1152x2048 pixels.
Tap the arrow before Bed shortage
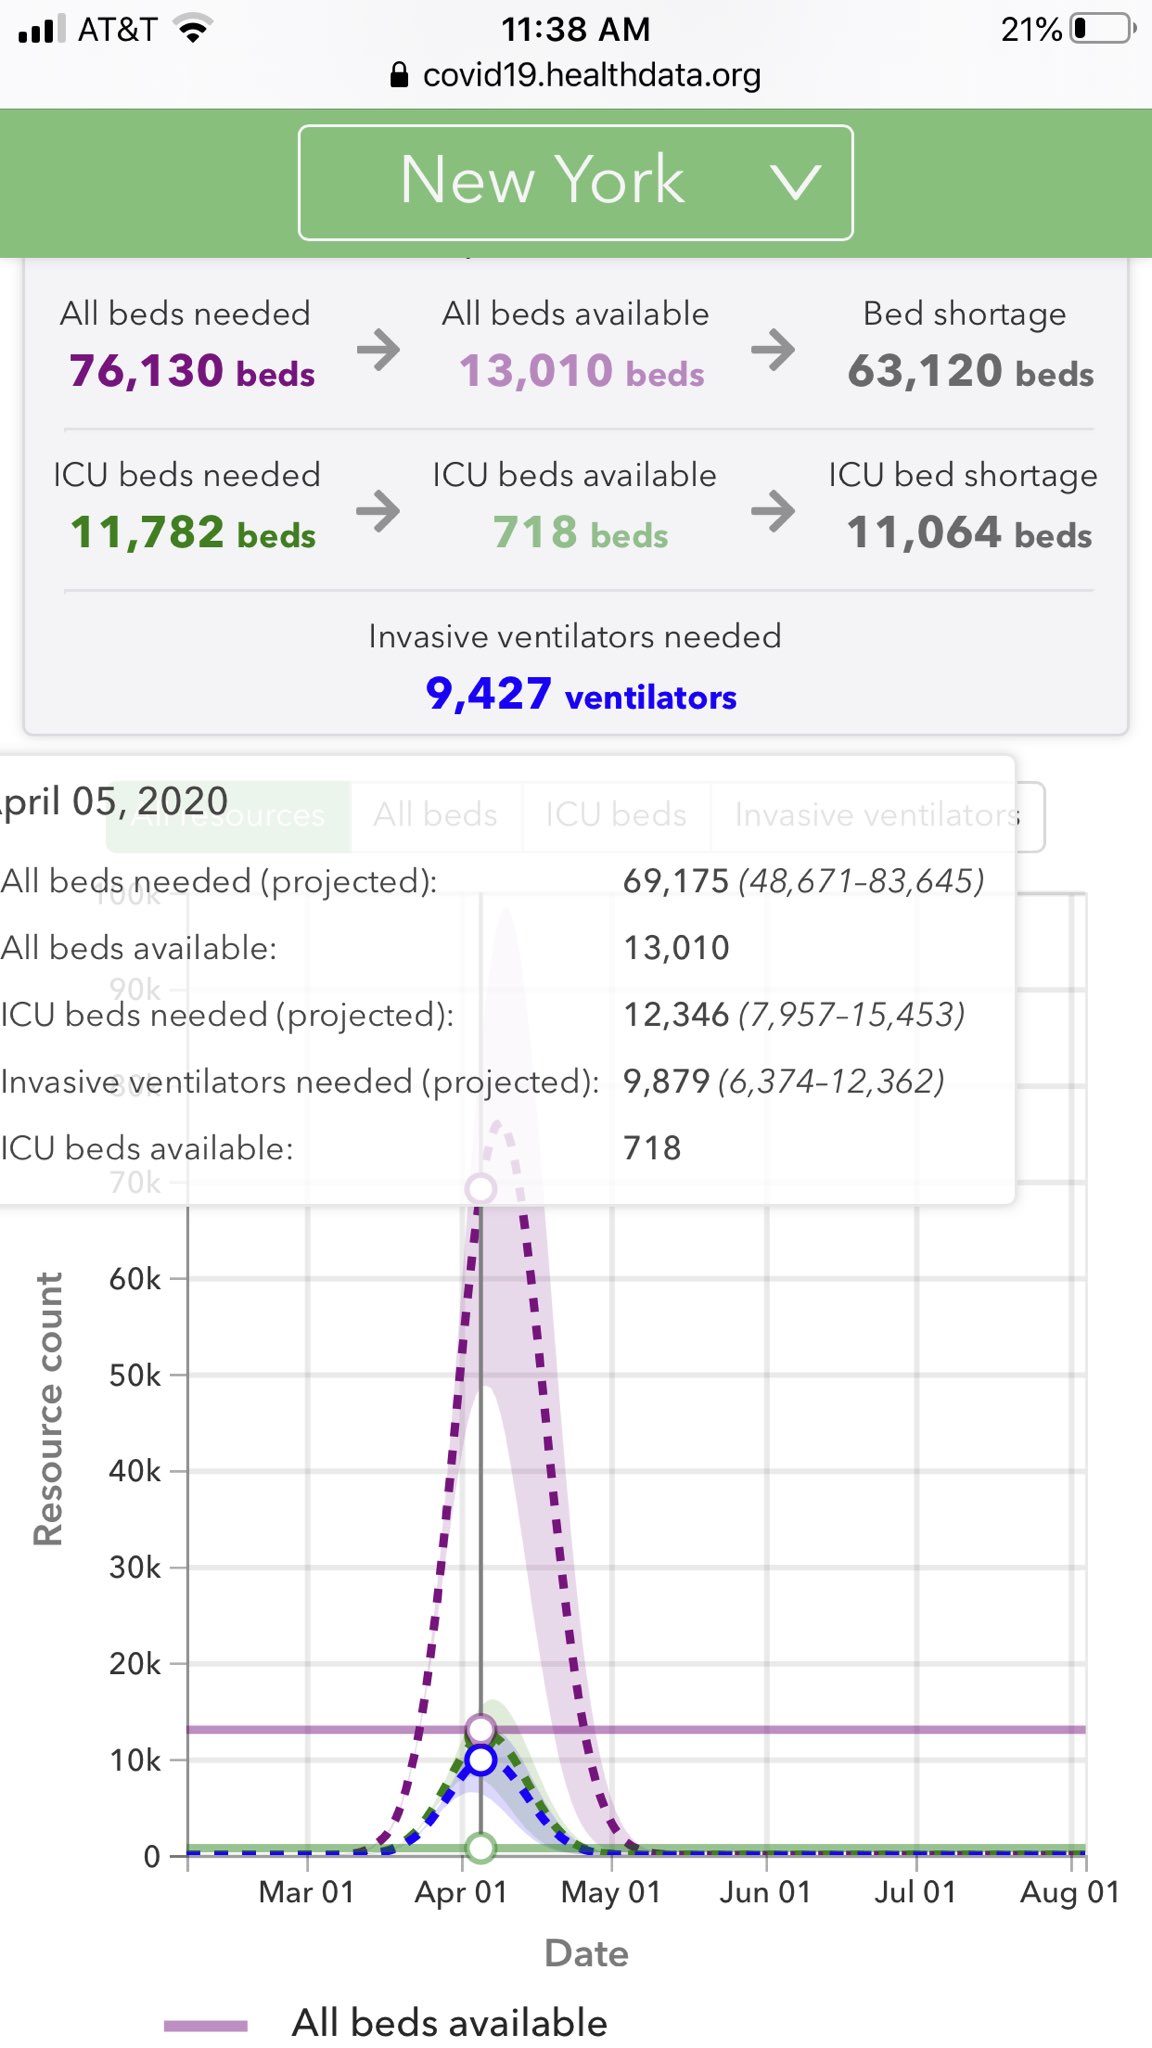[773, 350]
